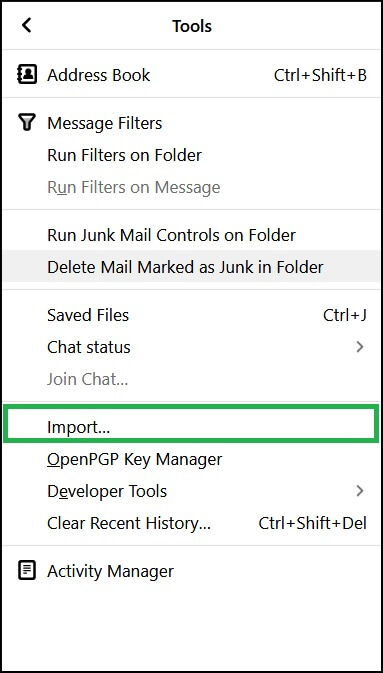Open Activity Manager
The image size is (383, 673).
tap(192, 571)
